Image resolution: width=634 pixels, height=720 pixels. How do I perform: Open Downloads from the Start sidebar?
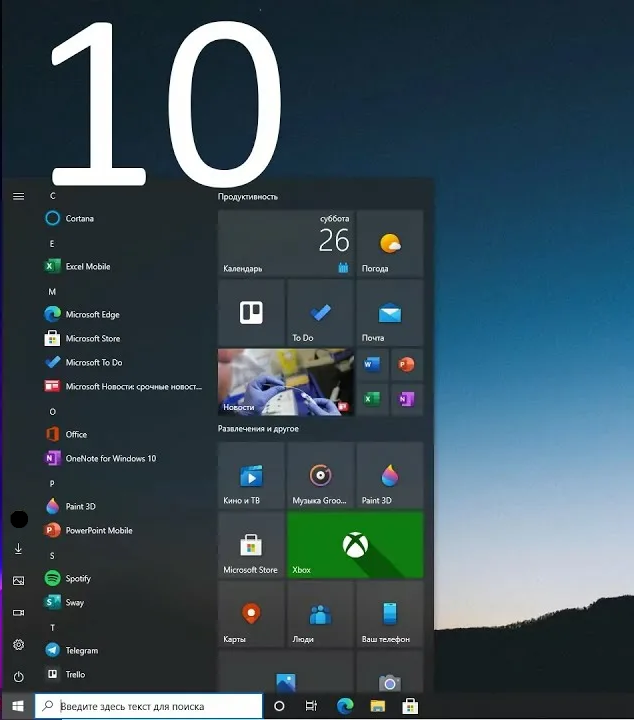(18, 549)
